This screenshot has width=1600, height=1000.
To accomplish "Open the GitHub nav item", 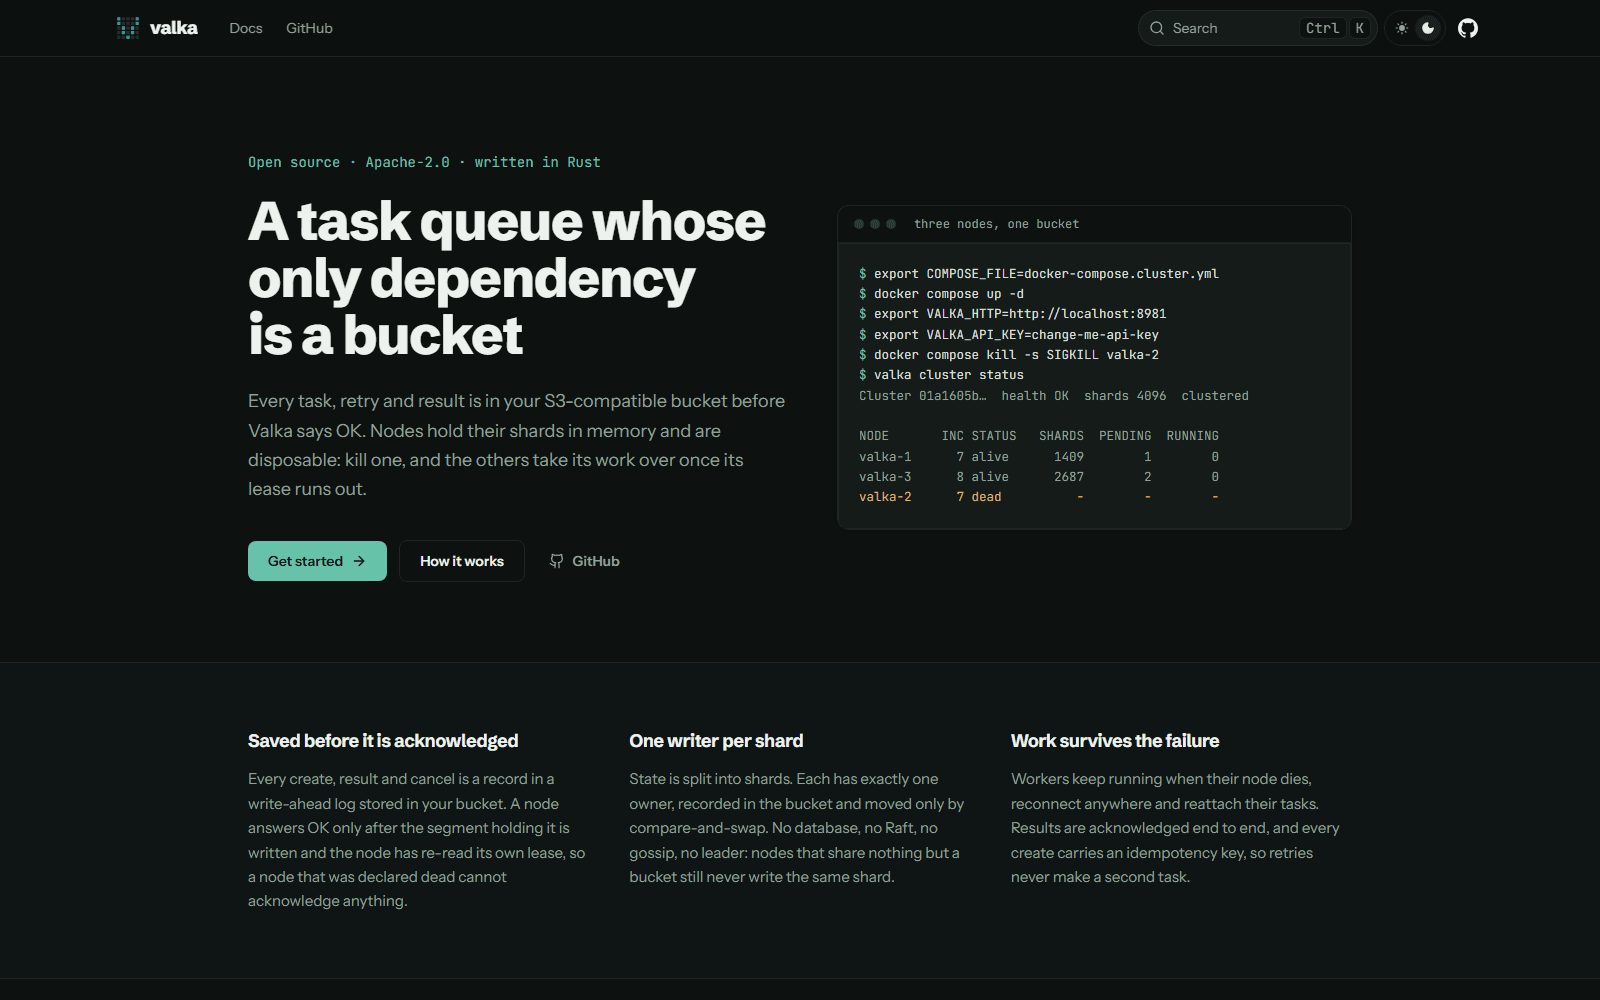I will 309,28.
